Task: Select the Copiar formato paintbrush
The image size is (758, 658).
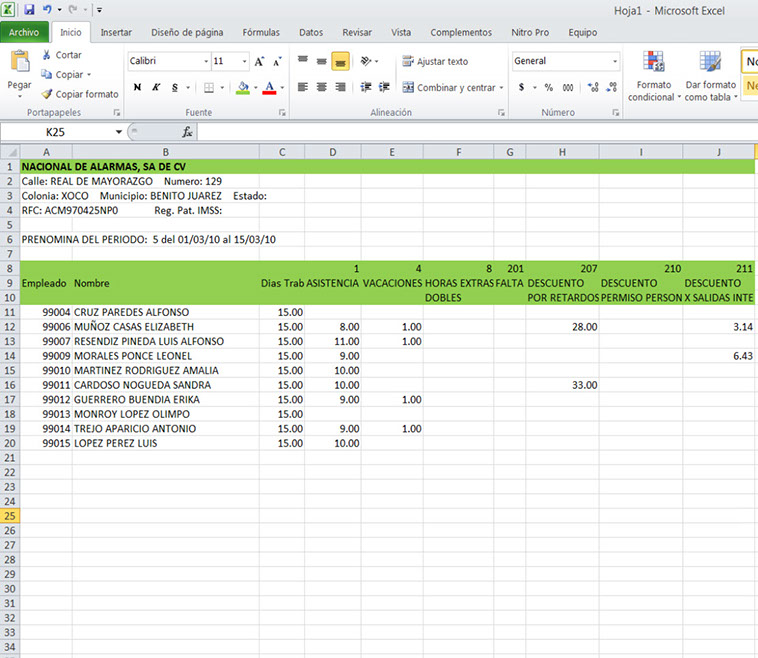Action: coord(47,94)
